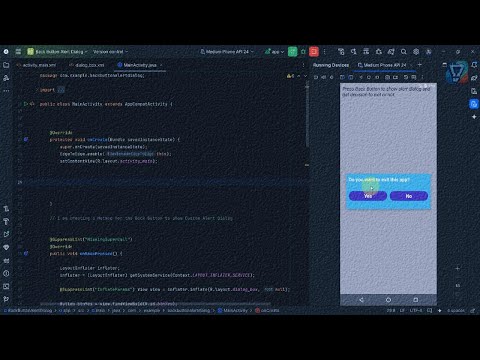
Task: Click the run gutter icon beside class MainActivity
Action: point(26,104)
